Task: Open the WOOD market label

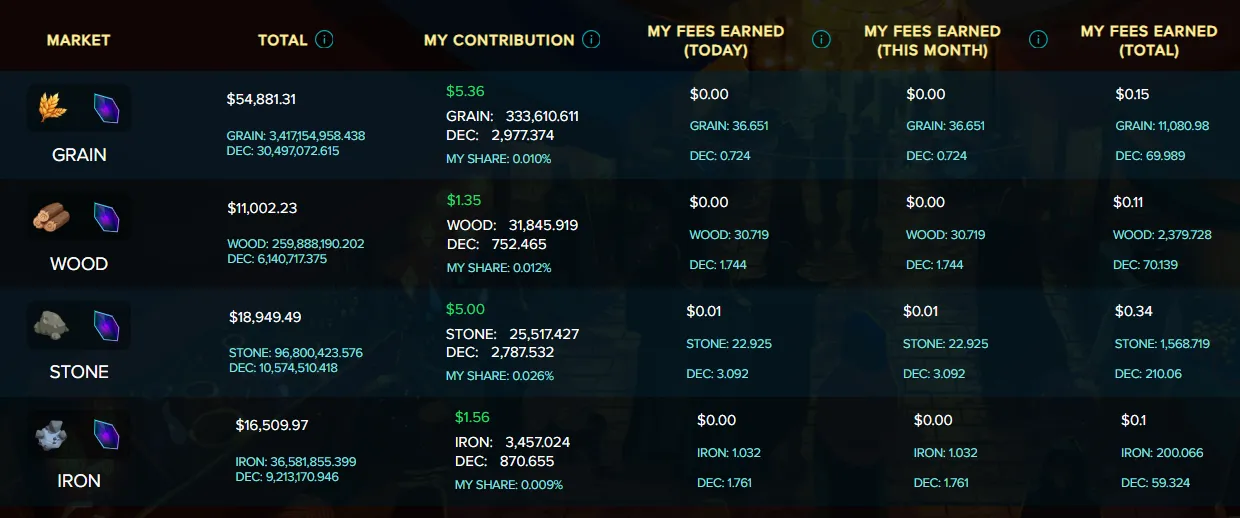Action: click(x=79, y=264)
